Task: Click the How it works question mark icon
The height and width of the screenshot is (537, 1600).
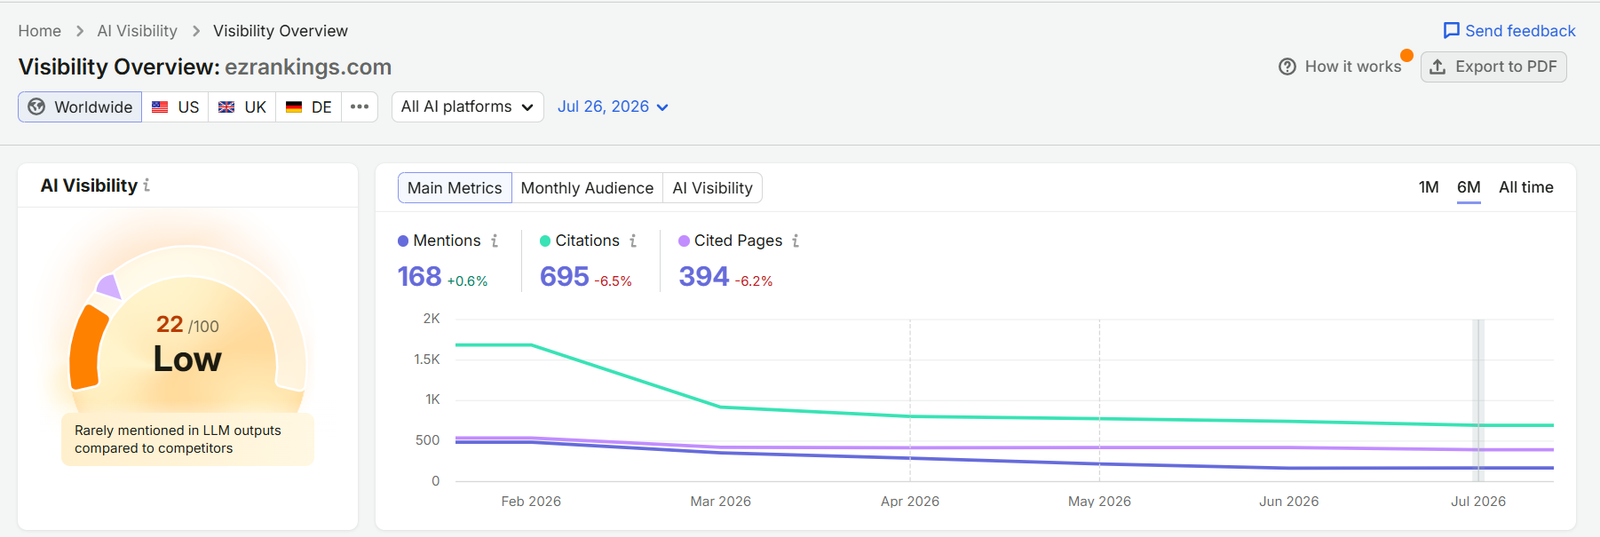Action: click(x=1287, y=67)
